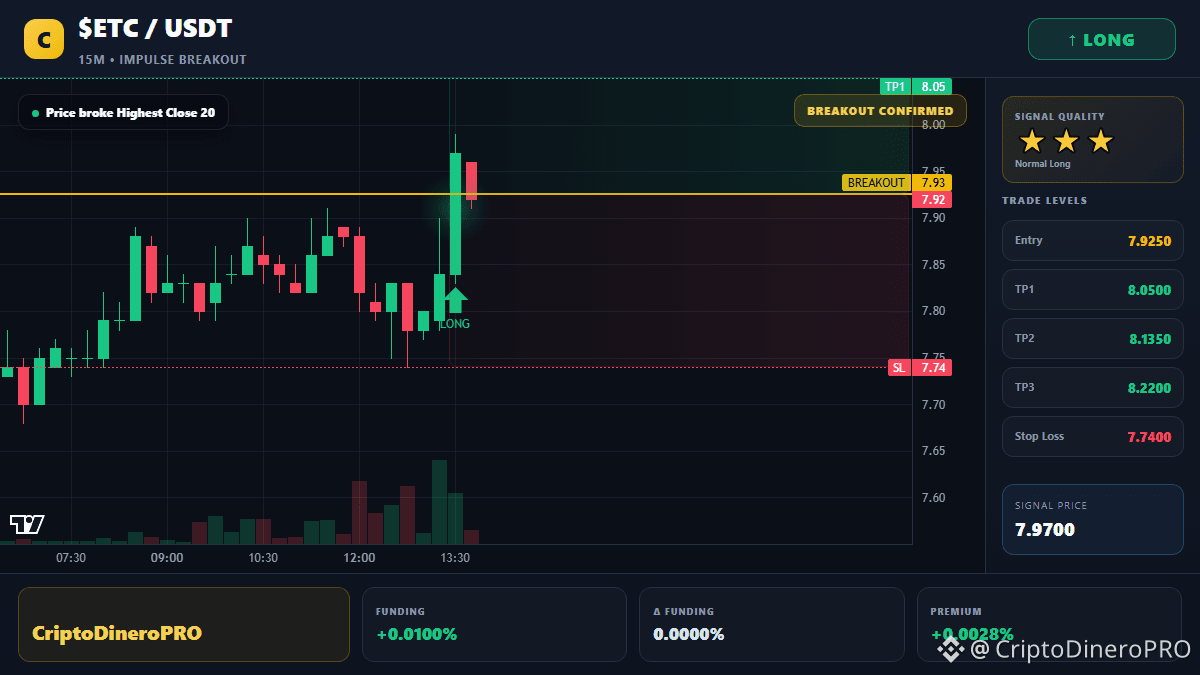
Task: Click the 10:30 time axis label
Action: coord(263,558)
